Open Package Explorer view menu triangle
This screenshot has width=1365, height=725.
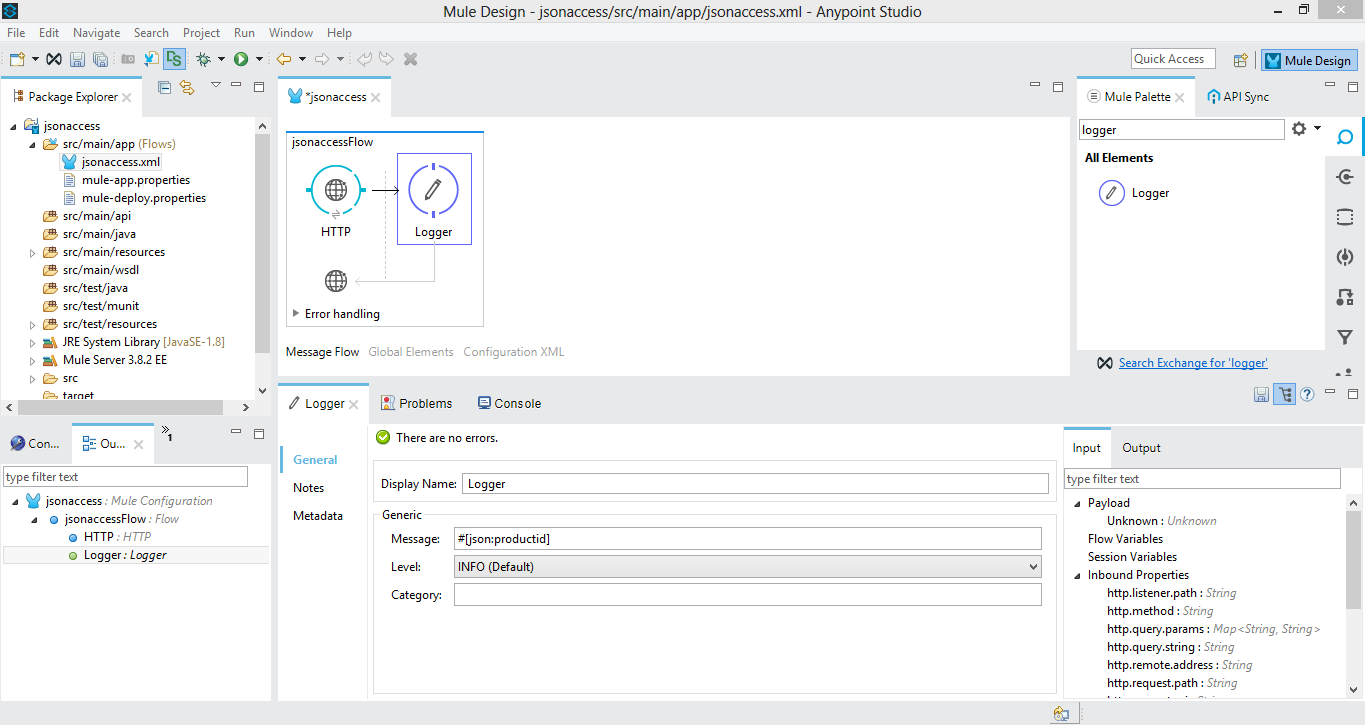click(215, 86)
